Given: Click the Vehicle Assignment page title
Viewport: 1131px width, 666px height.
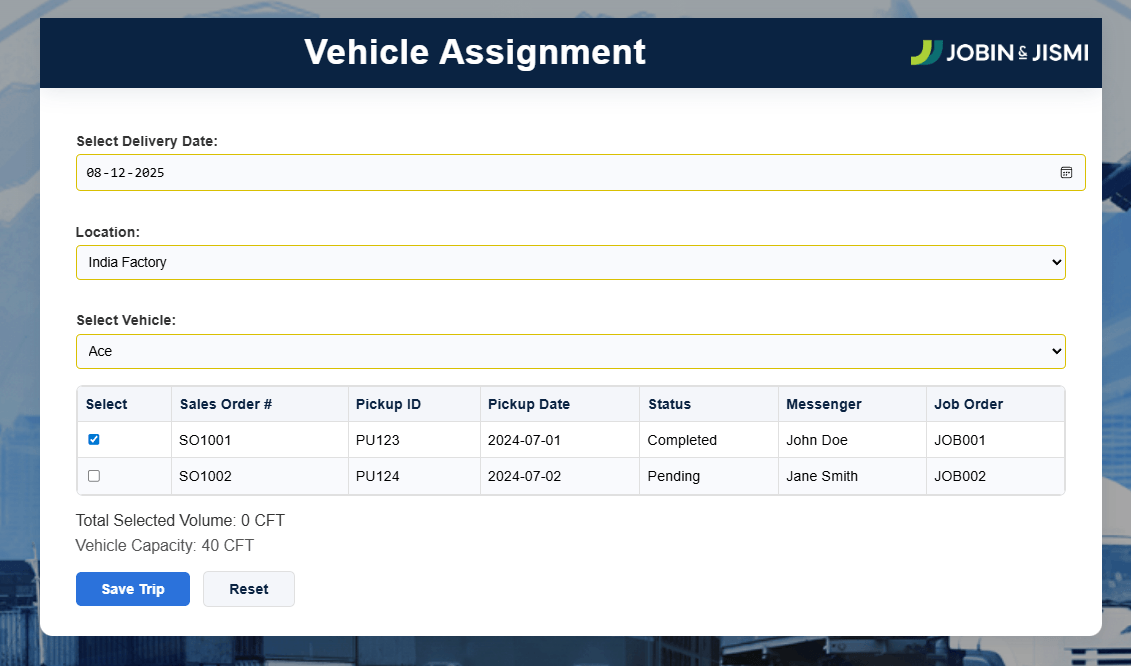Looking at the screenshot, I should coord(475,51).
